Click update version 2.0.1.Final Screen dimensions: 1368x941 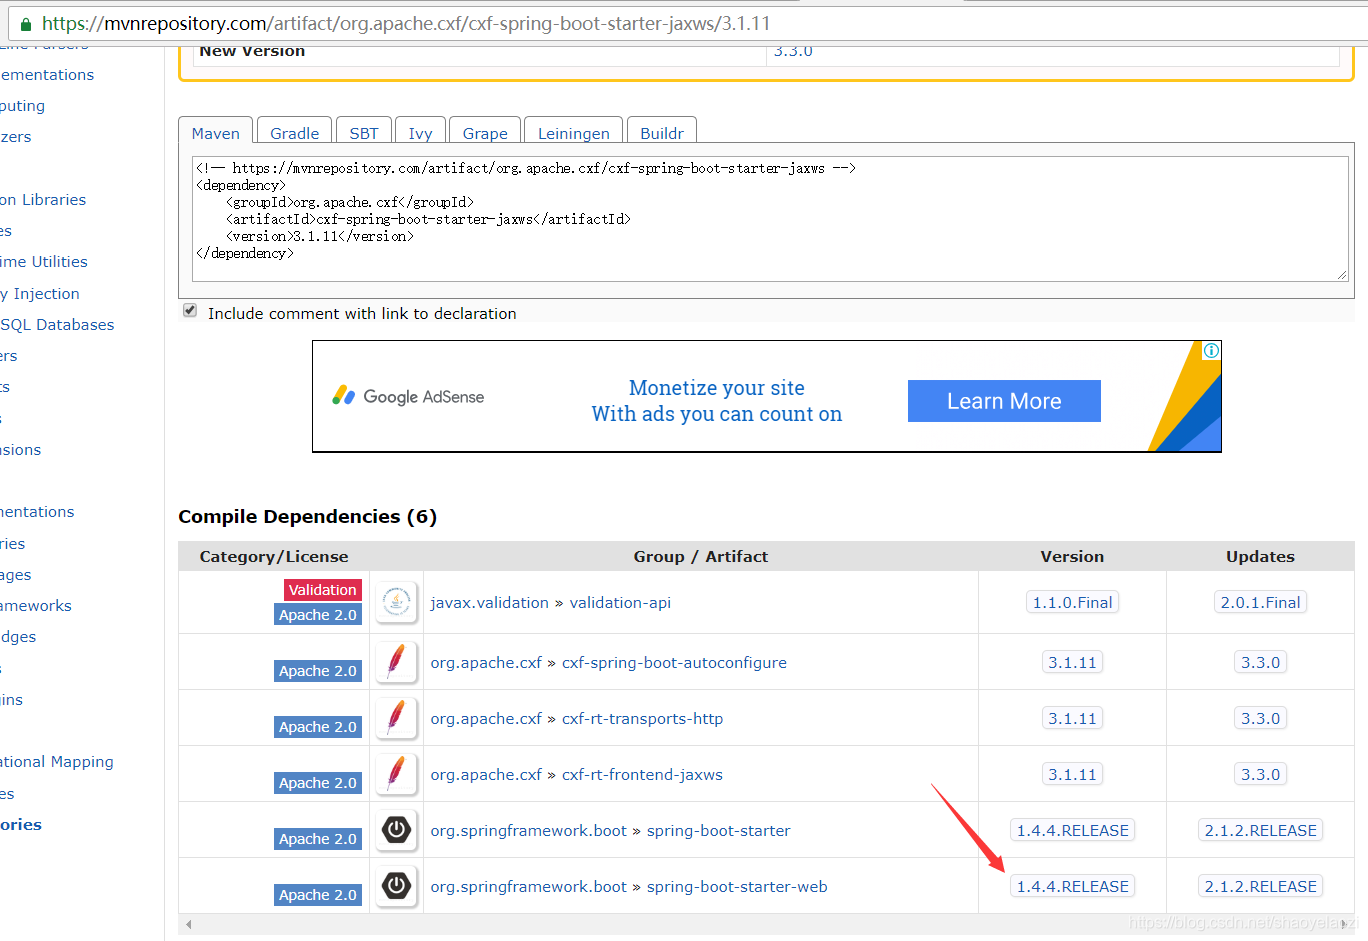coord(1260,602)
